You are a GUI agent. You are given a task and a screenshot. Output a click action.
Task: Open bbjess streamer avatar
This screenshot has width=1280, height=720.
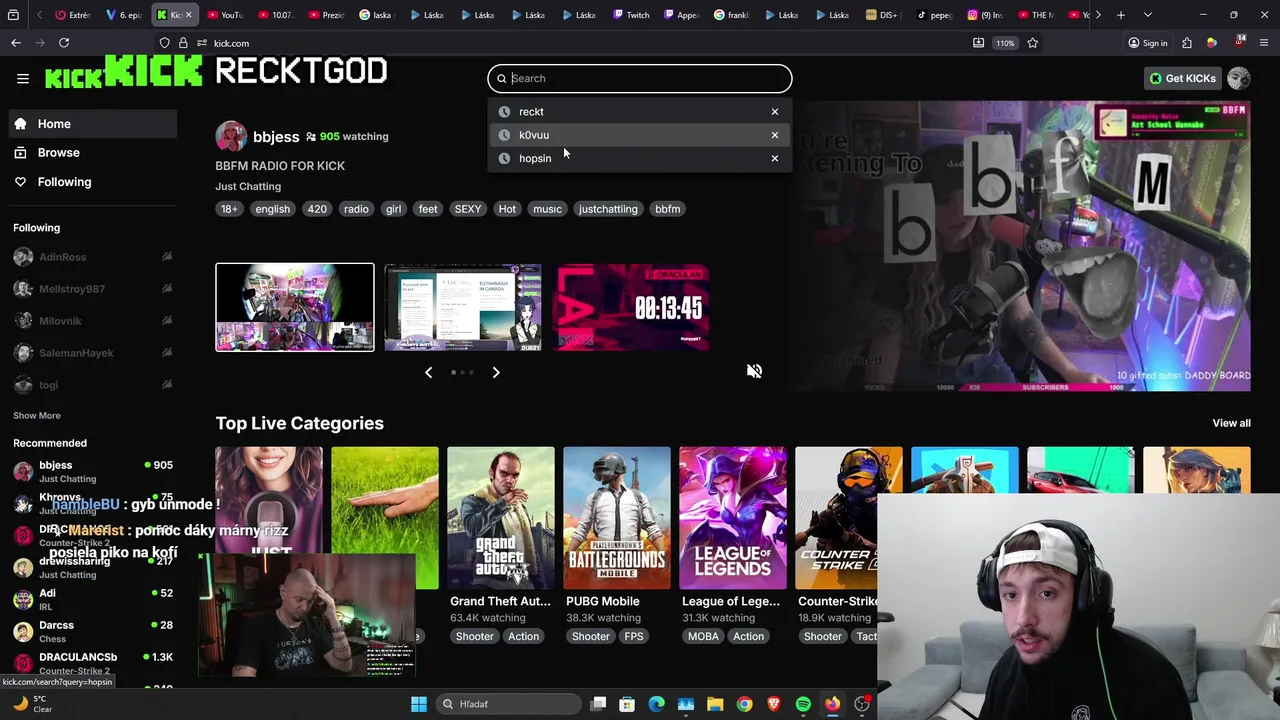pos(231,137)
